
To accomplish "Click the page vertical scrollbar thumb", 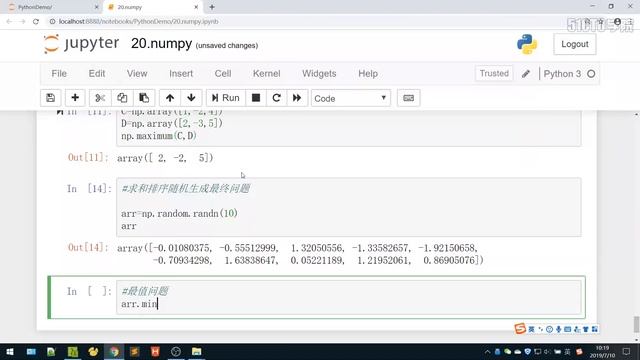I will click(636, 324).
